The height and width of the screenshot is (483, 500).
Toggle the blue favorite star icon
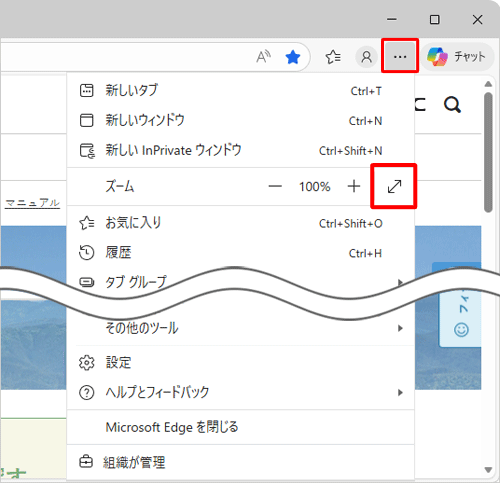(x=293, y=57)
